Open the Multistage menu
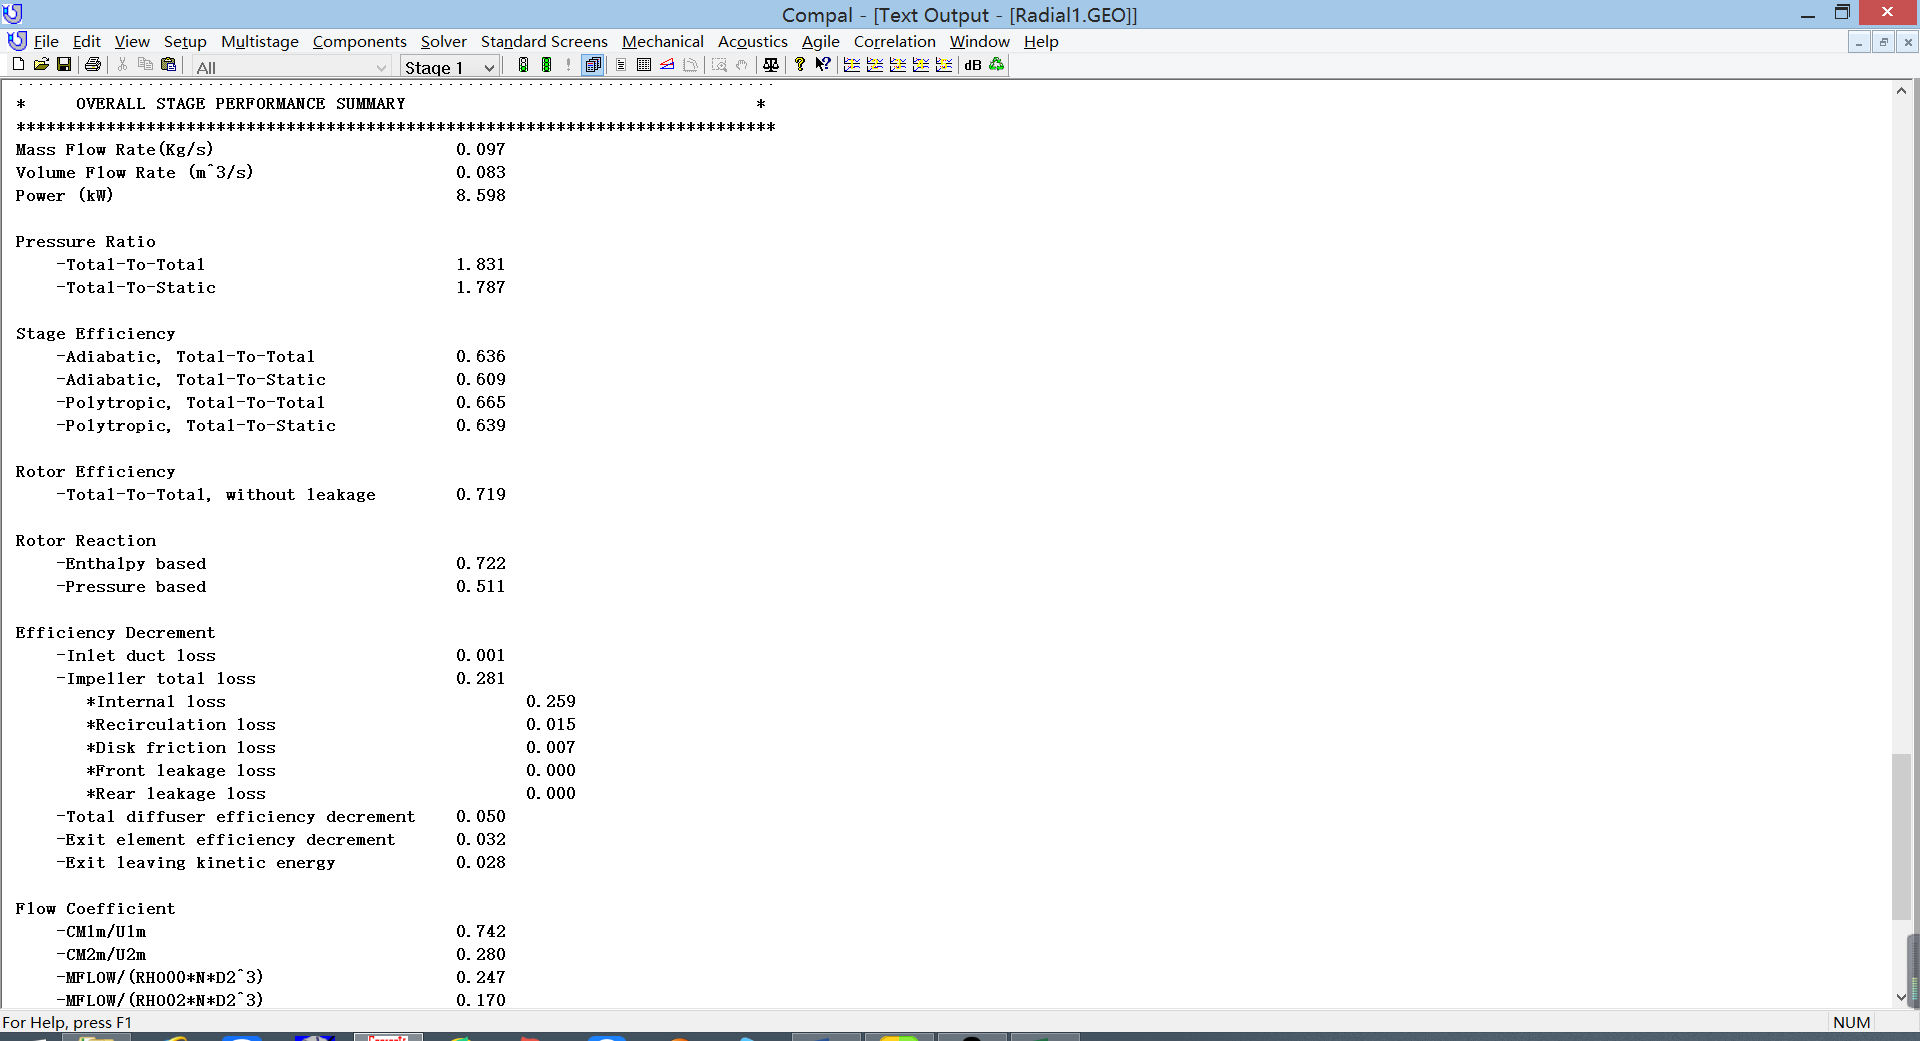The image size is (1920, 1041). pyautogui.click(x=260, y=41)
